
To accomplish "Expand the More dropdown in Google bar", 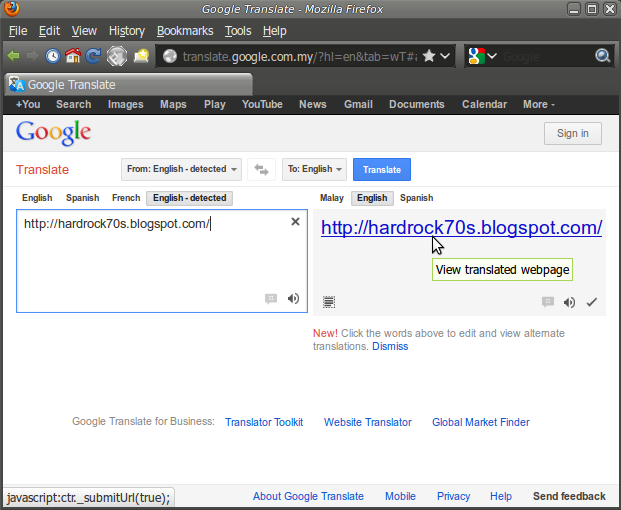I will (539, 104).
